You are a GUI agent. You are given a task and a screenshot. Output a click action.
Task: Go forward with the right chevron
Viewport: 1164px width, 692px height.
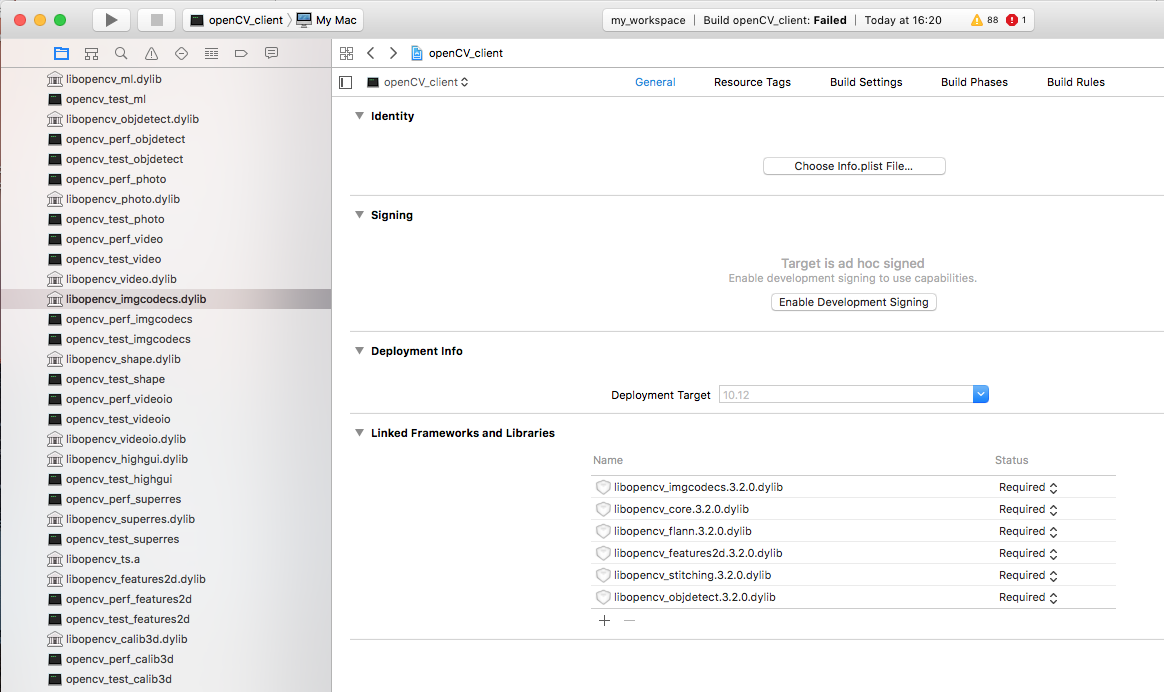[393, 53]
